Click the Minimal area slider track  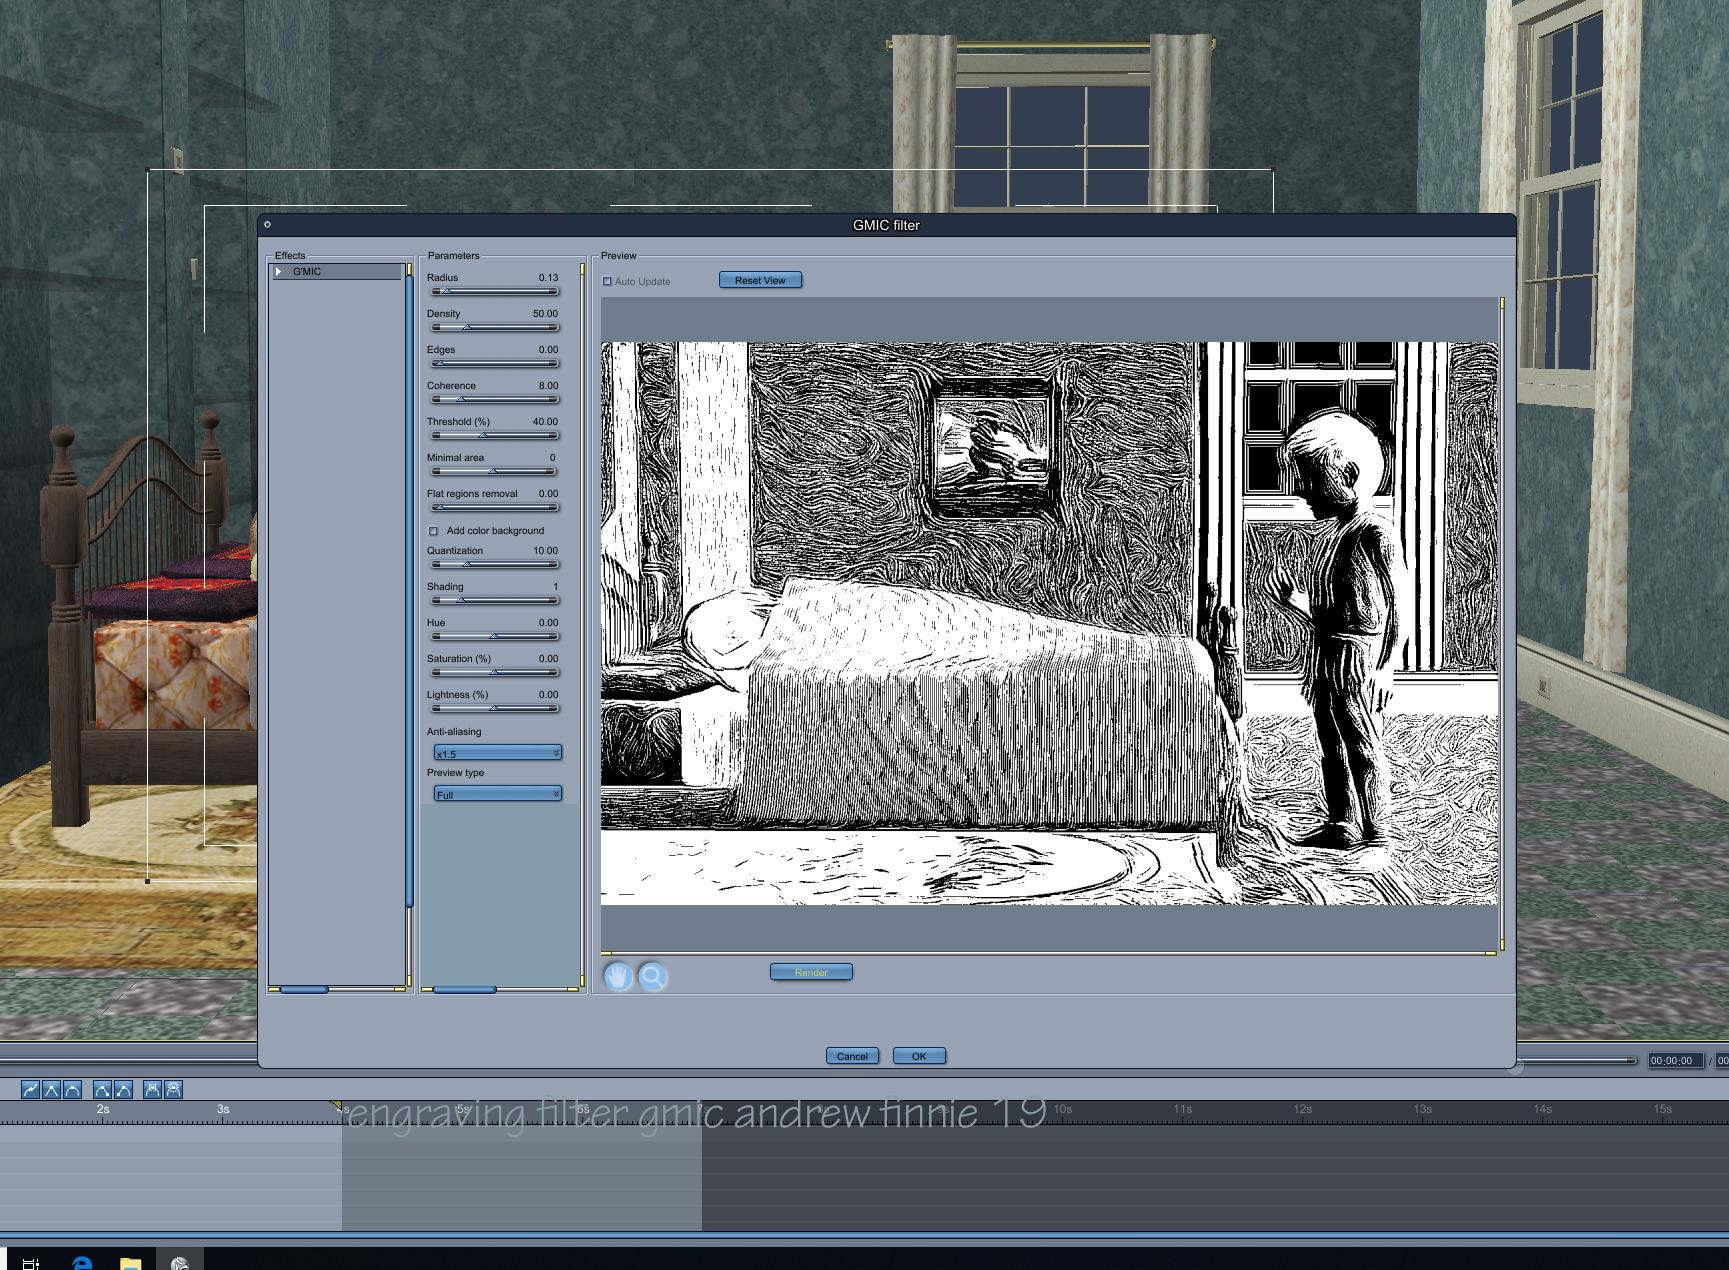[x=495, y=471]
